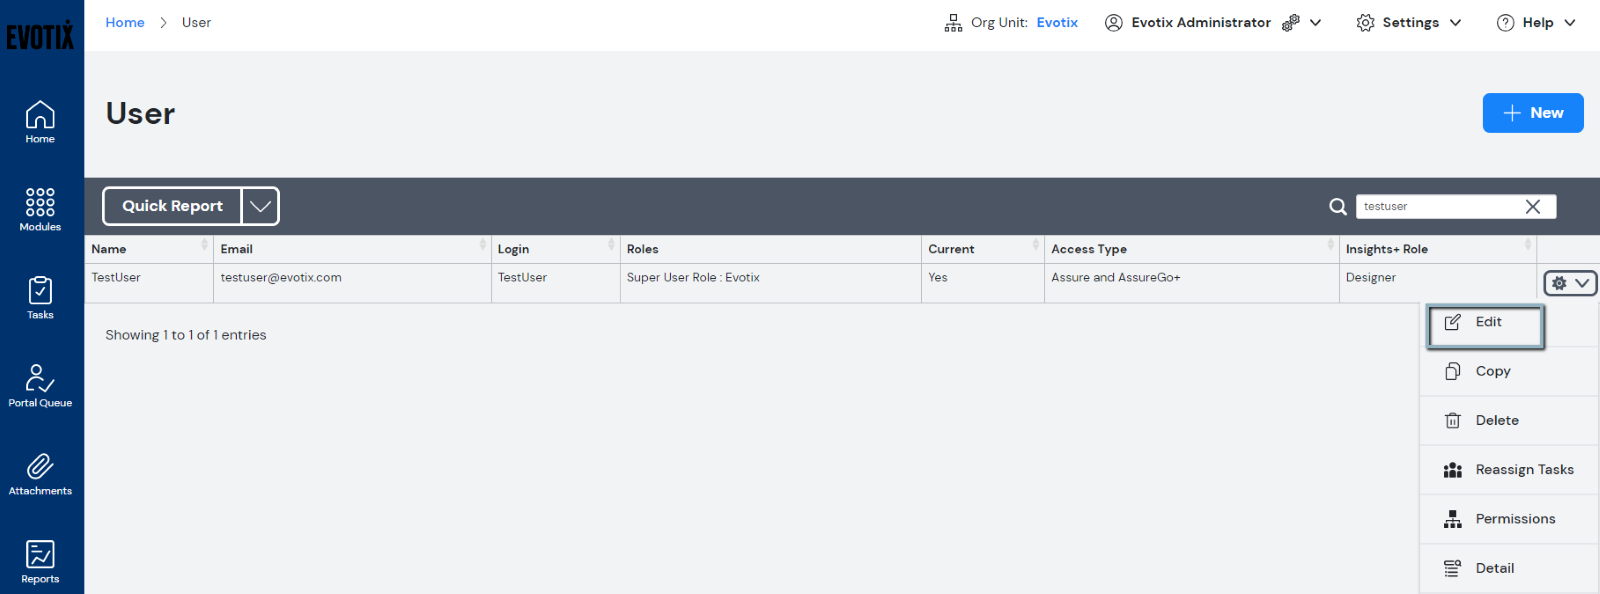The width and height of the screenshot is (1600, 594).
Task: Click the user profile icon
Action: pos(1113,23)
